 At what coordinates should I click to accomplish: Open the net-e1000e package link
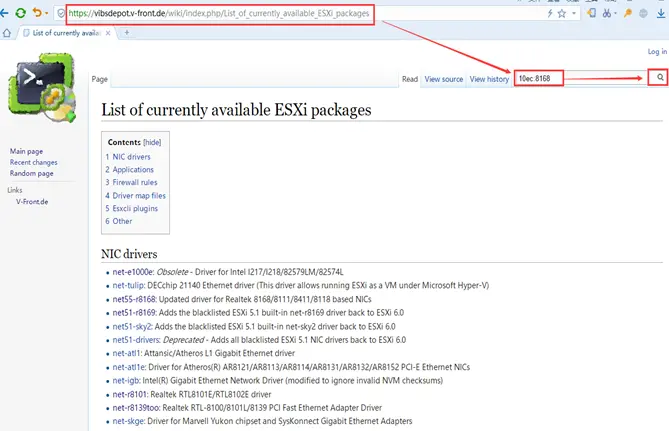pyautogui.click(x=133, y=272)
